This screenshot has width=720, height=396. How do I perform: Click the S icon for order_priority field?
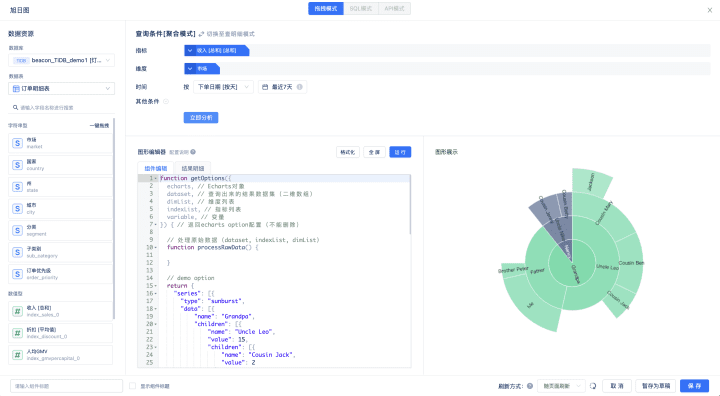click(17, 274)
